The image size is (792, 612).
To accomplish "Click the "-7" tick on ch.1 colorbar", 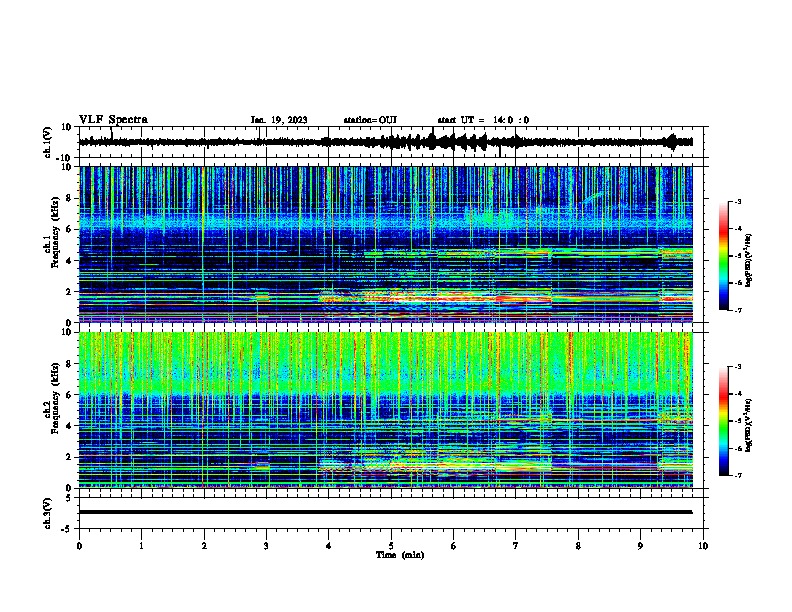I will pyautogui.click(x=738, y=310).
